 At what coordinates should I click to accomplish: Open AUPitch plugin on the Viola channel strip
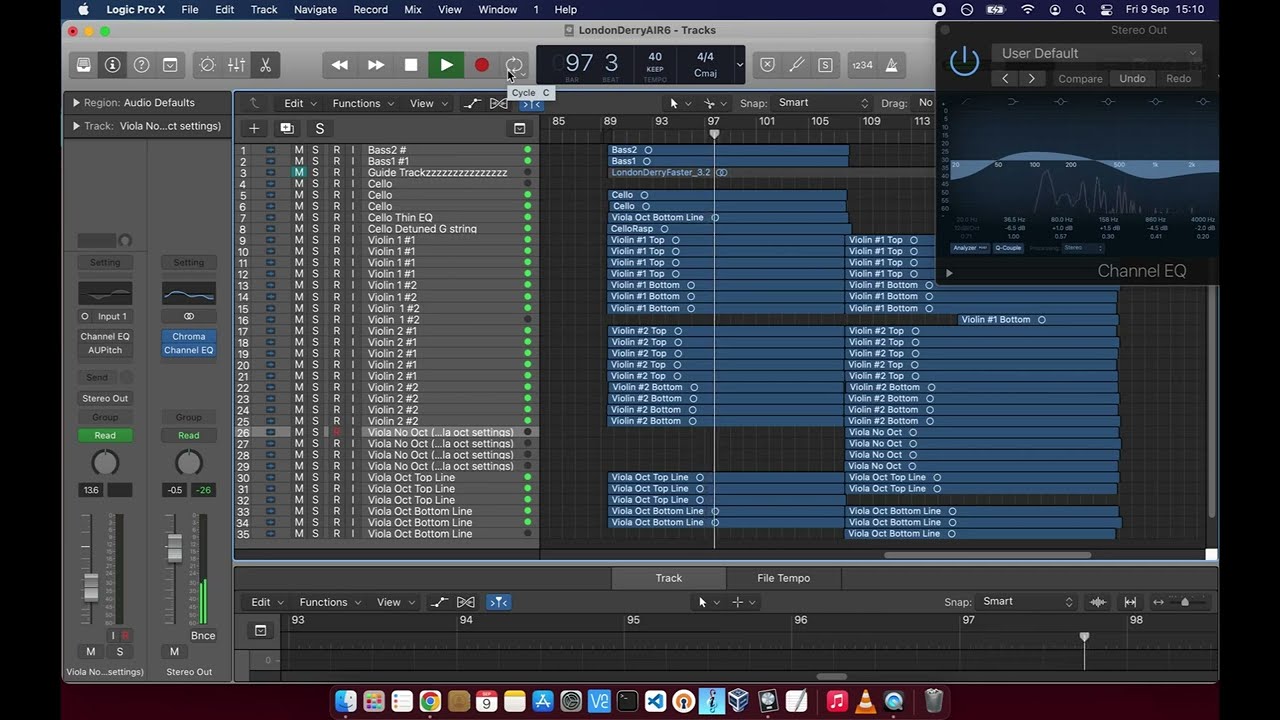point(105,350)
